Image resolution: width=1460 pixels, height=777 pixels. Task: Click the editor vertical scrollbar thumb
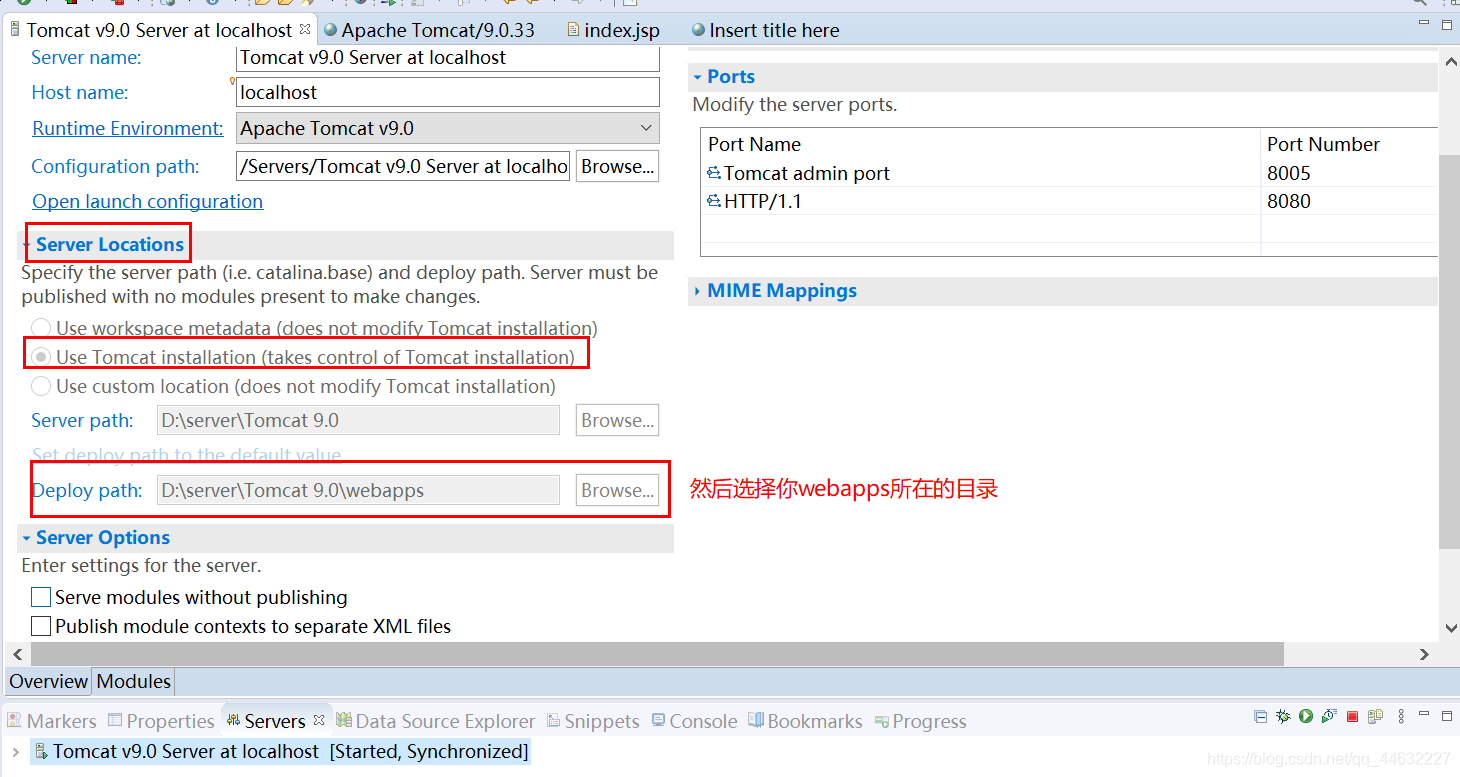(x=1450, y=351)
